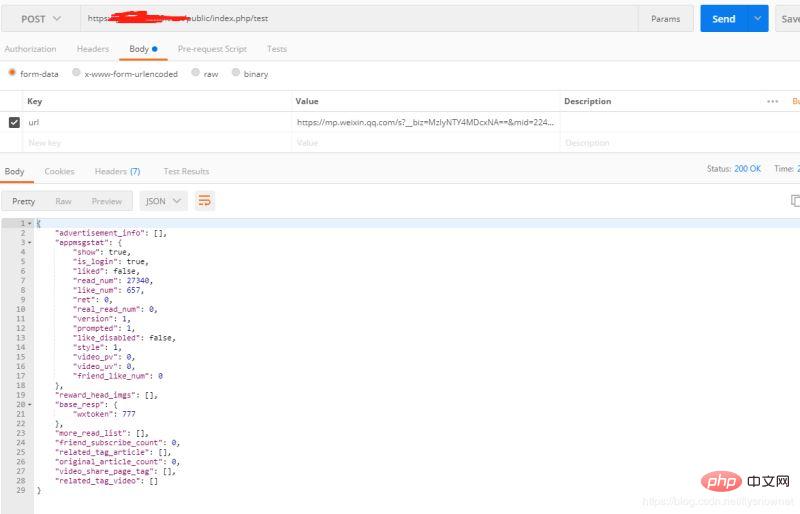800x514 pixels.
Task: Open the Params panel
Action: pyautogui.click(x=665, y=19)
